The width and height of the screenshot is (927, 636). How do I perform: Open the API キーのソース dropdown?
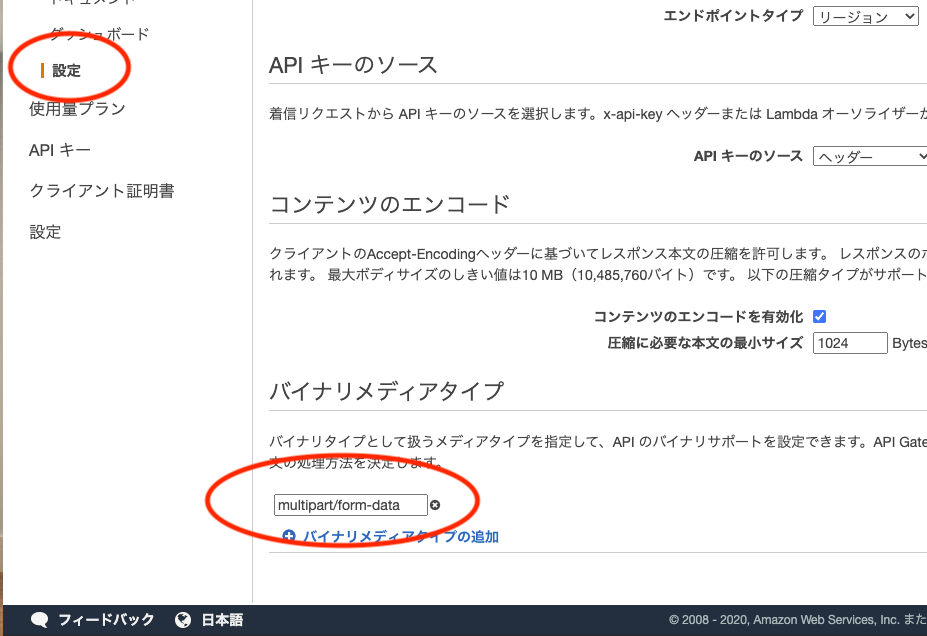870,157
